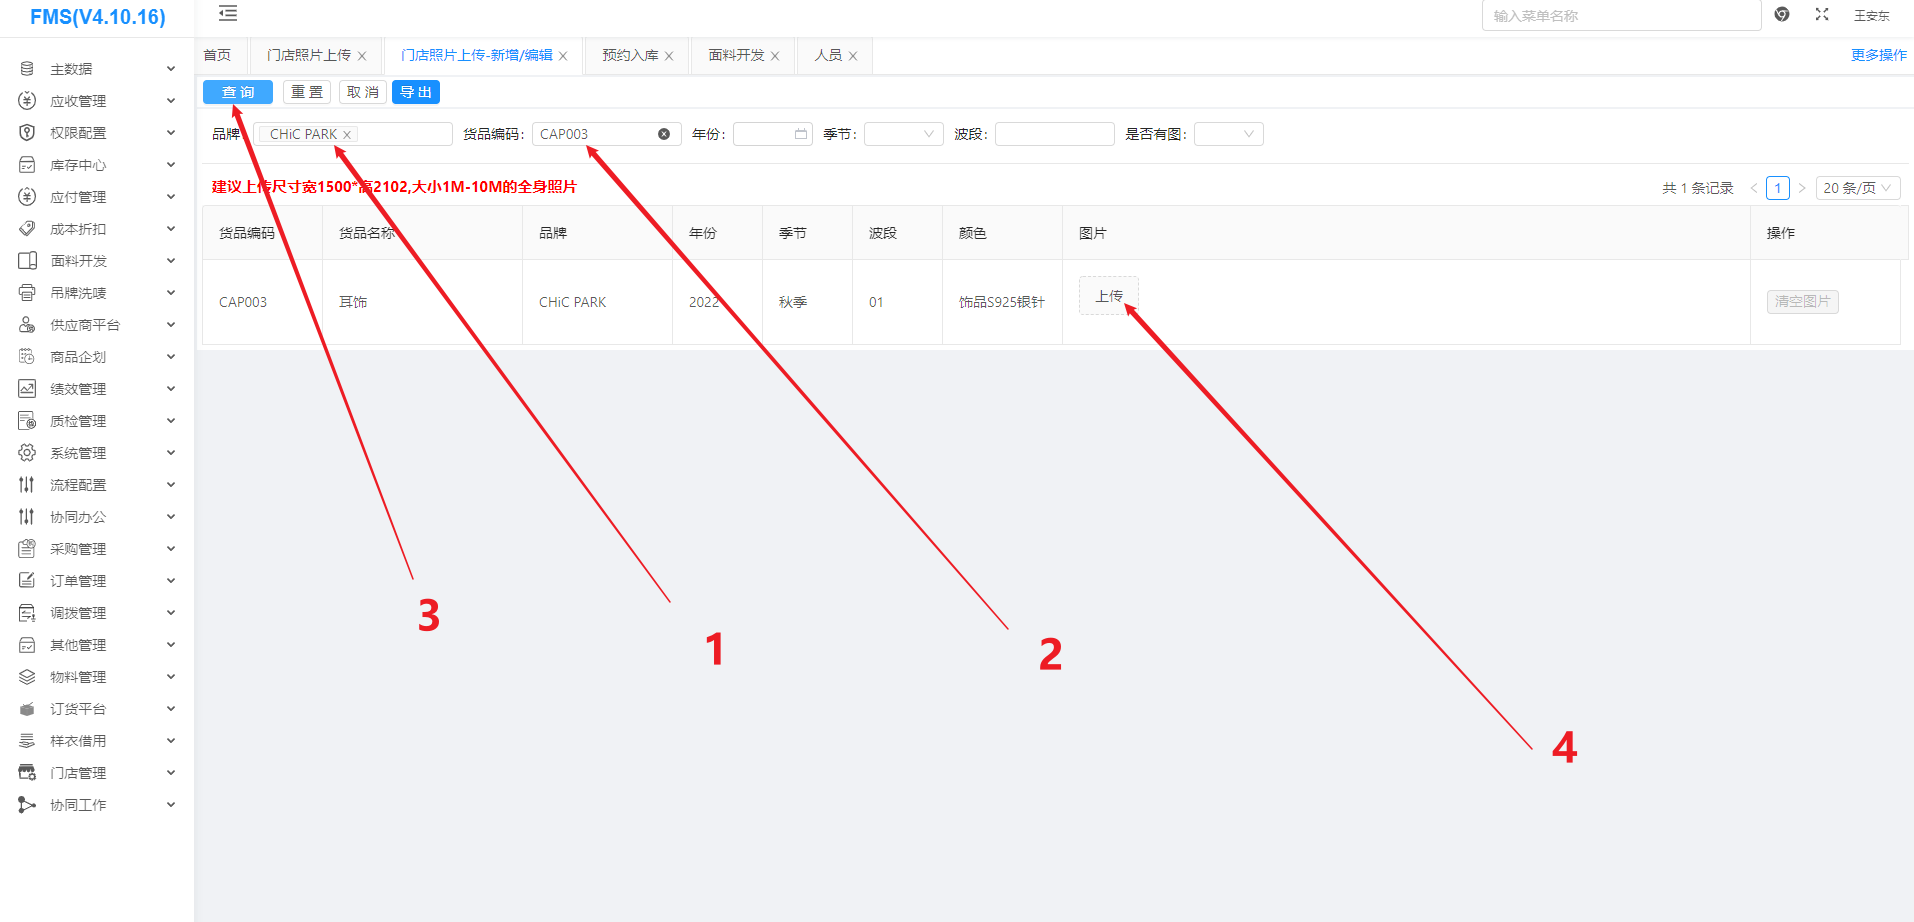
Task: Open the 季节 season dropdown
Action: pyautogui.click(x=903, y=134)
